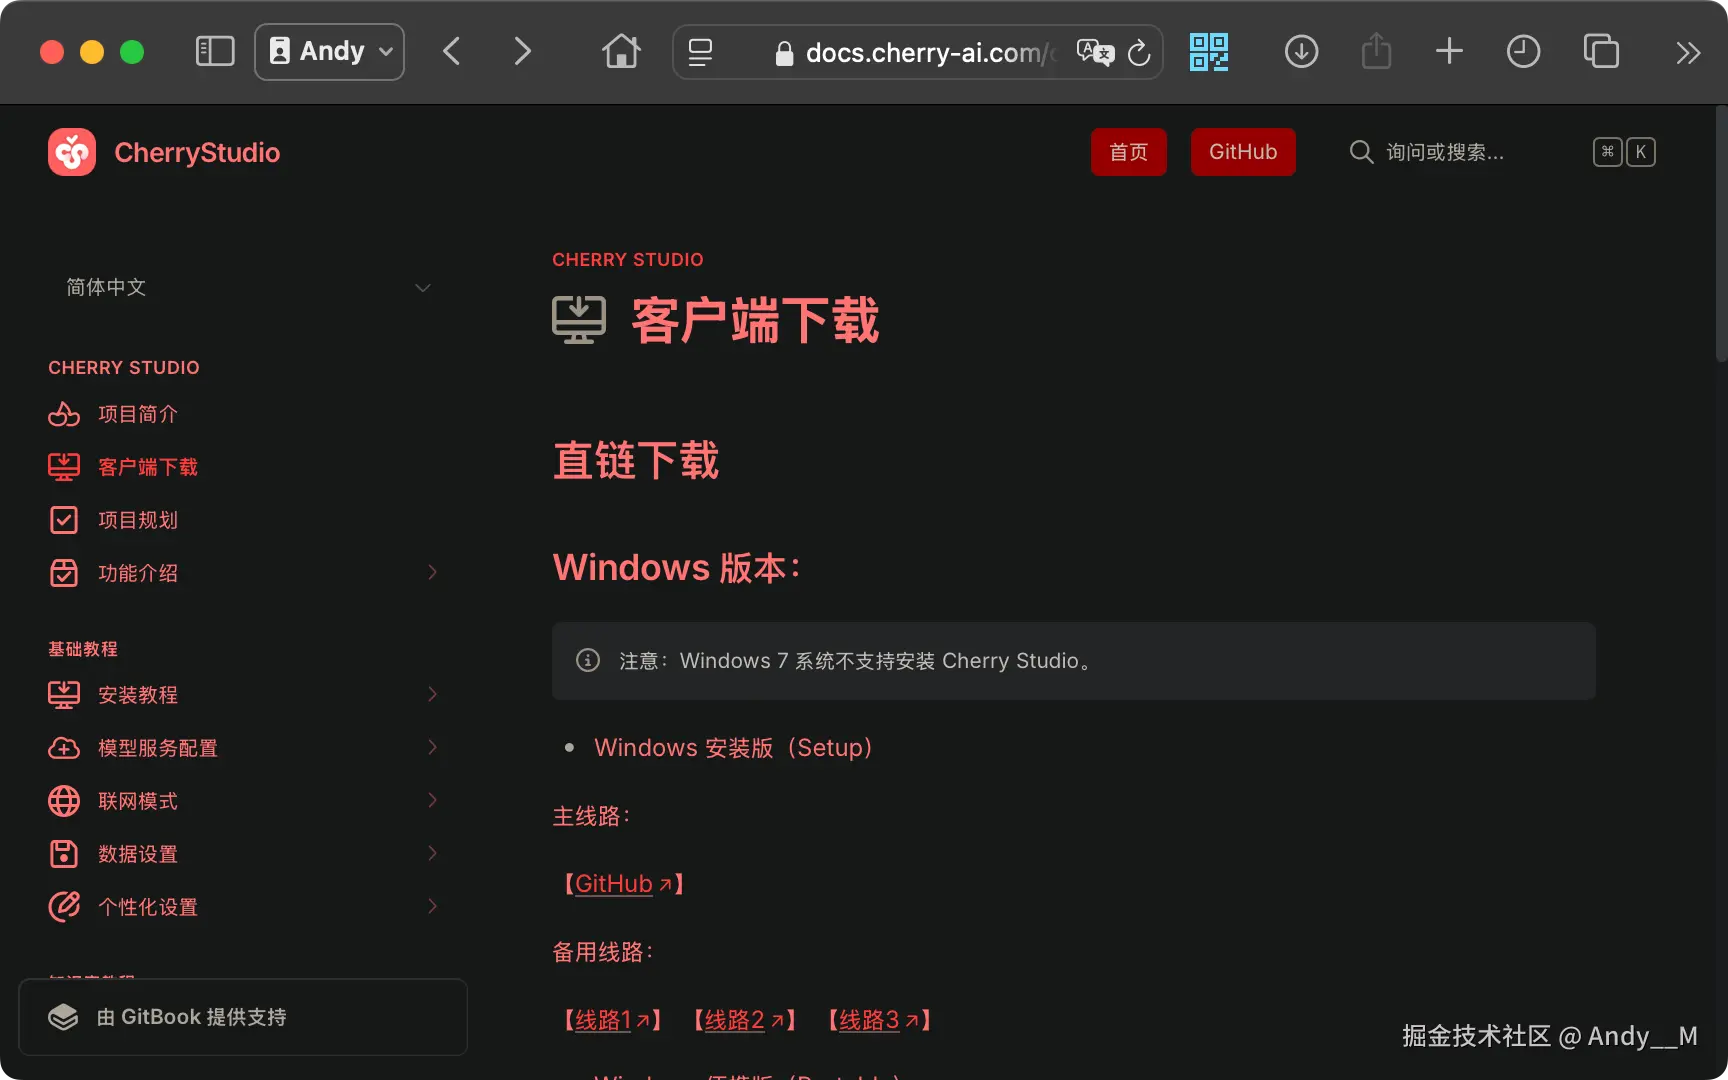Open 项目规划 in the sidebar
This screenshot has height=1080, width=1728.
(138, 520)
